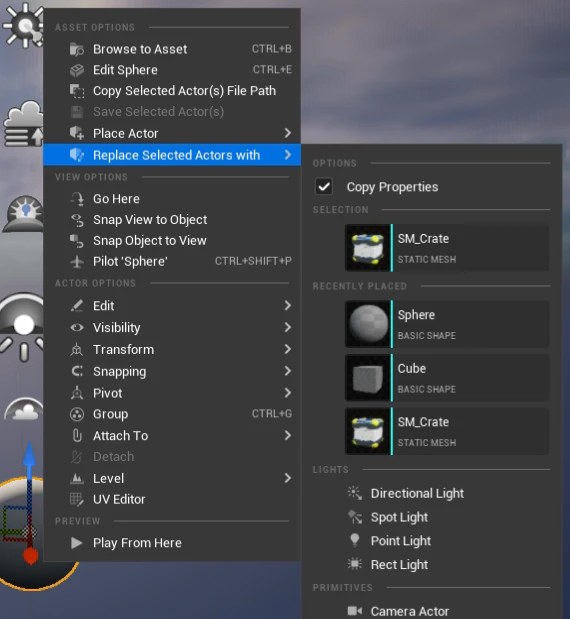570x619 pixels.
Task: Pick Sphere basic shape under Recently Placed
Action: click(447, 324)
